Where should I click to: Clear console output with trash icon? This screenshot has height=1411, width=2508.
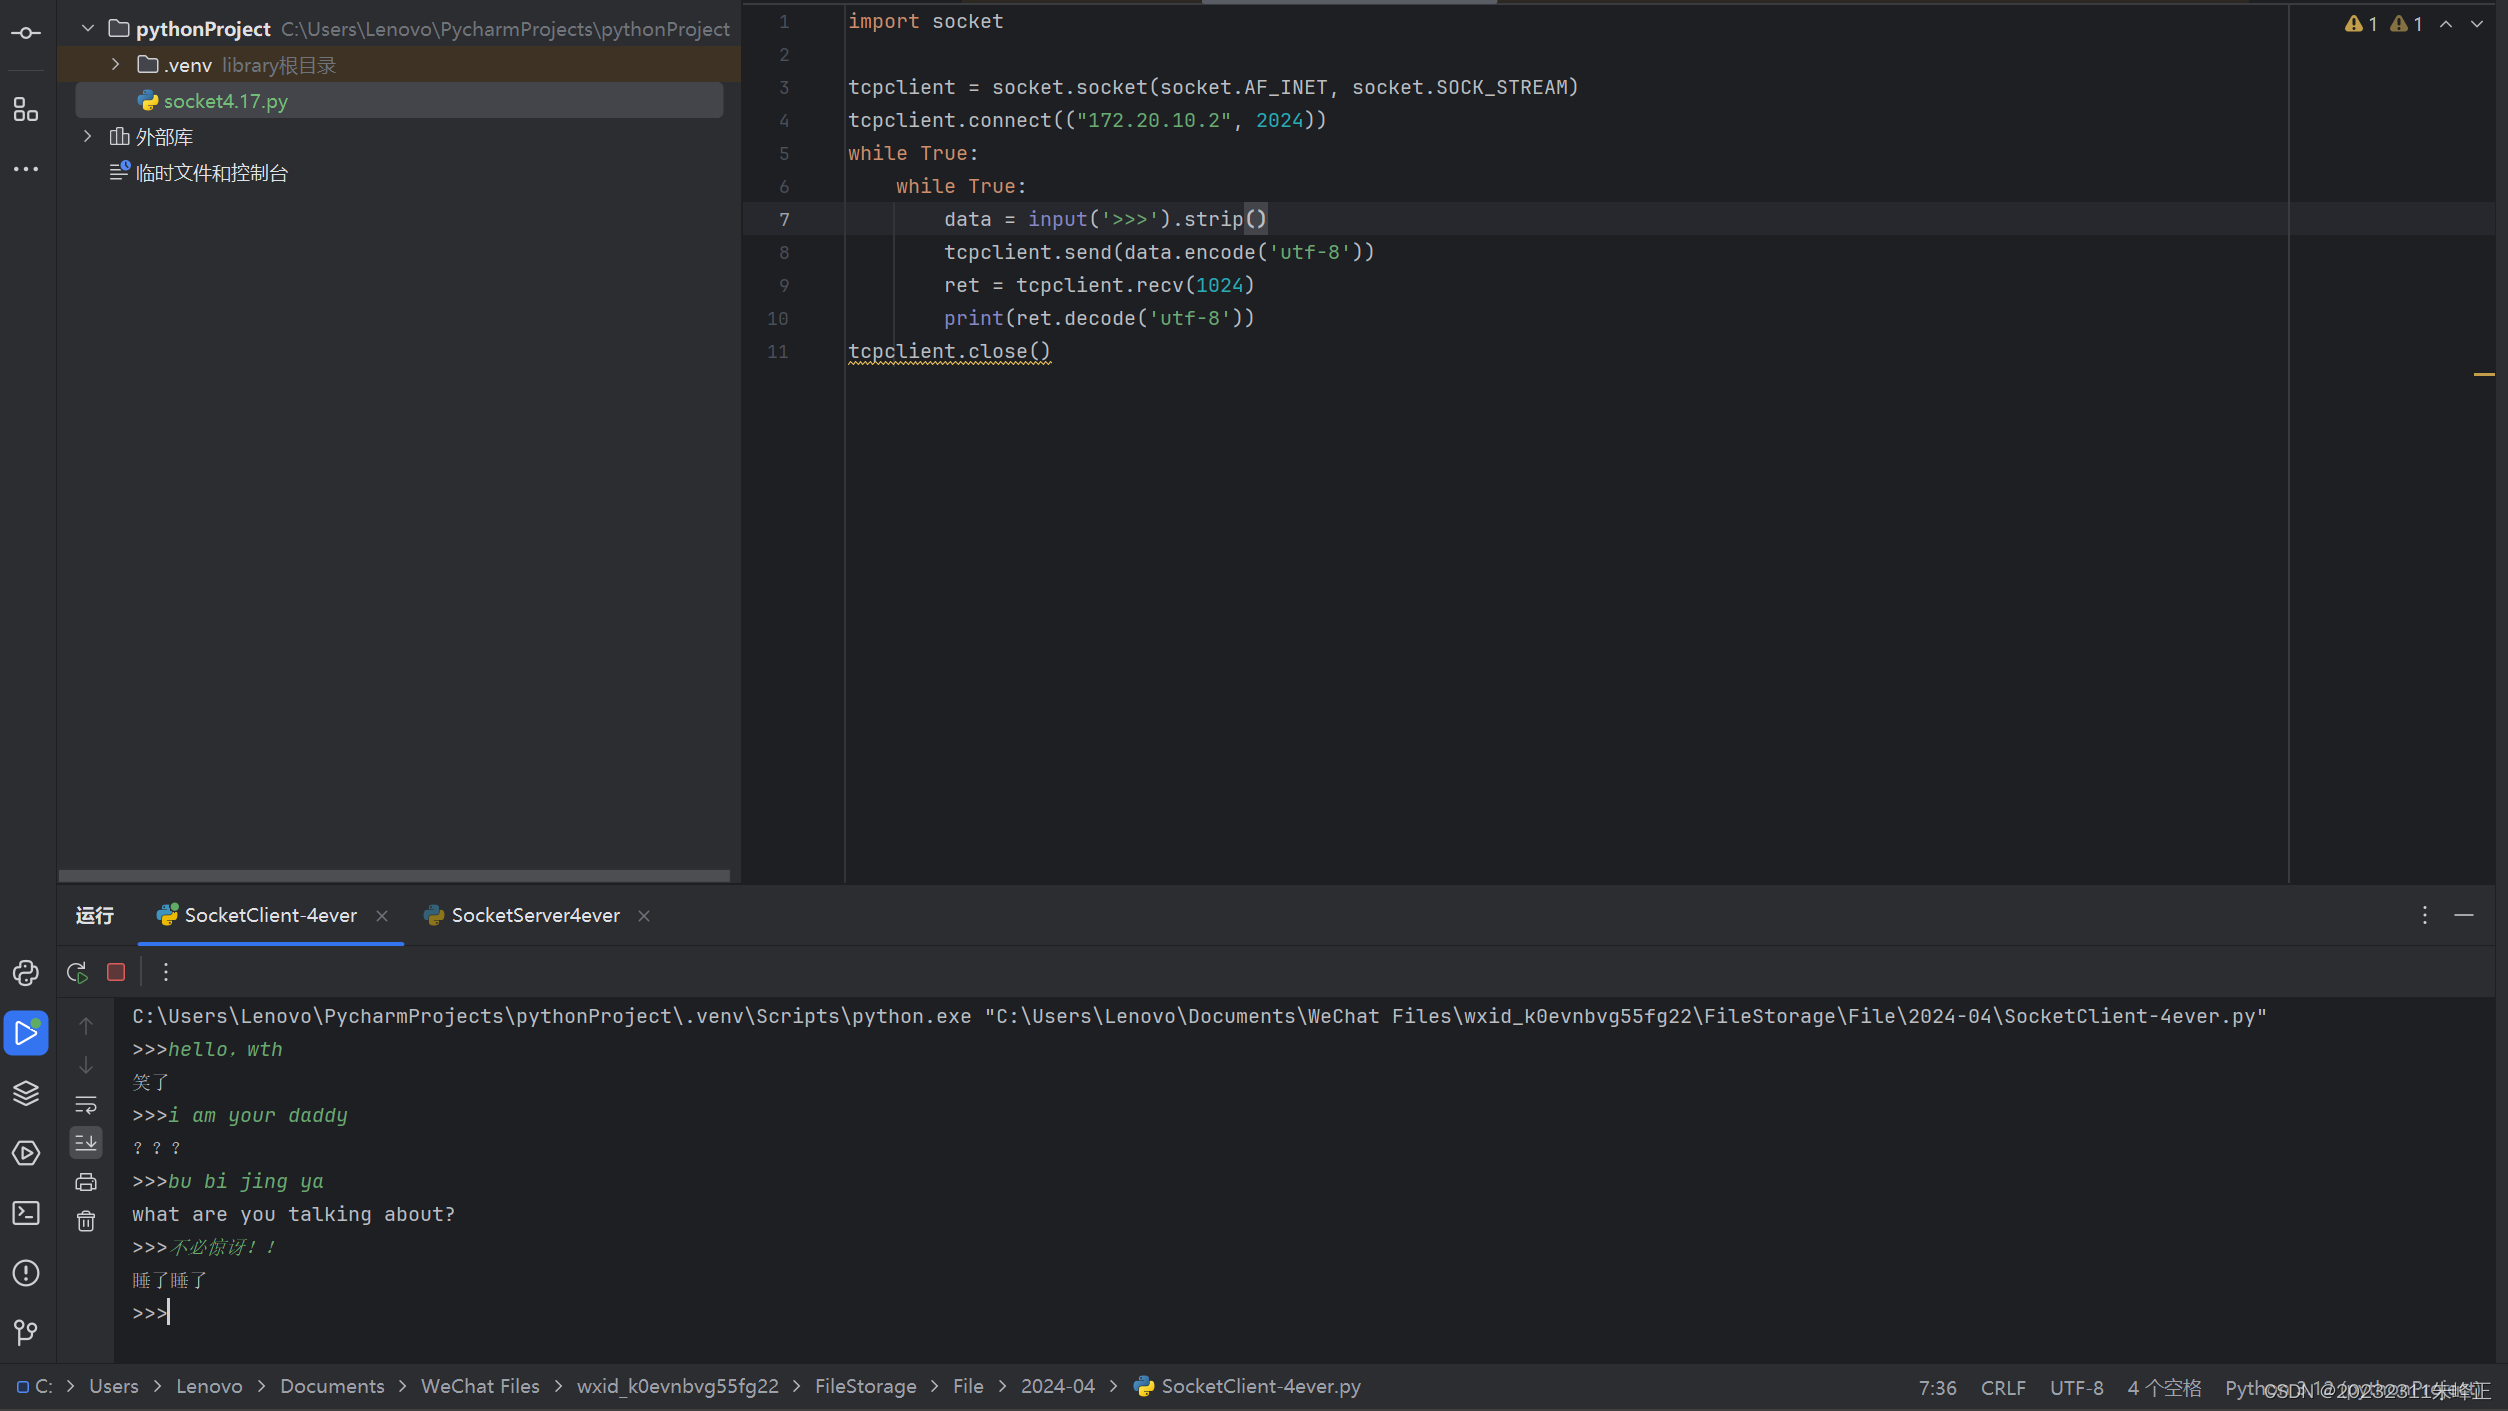[x=86, y=1221]
